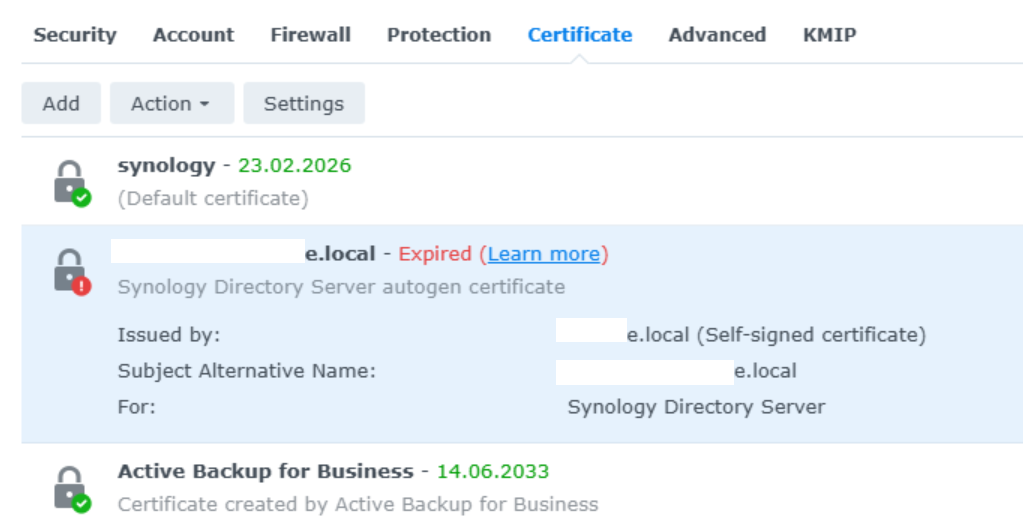The image size is (1023, 525).
Task: Click the synology expiry date 23.02.2026
Action: [x=294, y=165]
